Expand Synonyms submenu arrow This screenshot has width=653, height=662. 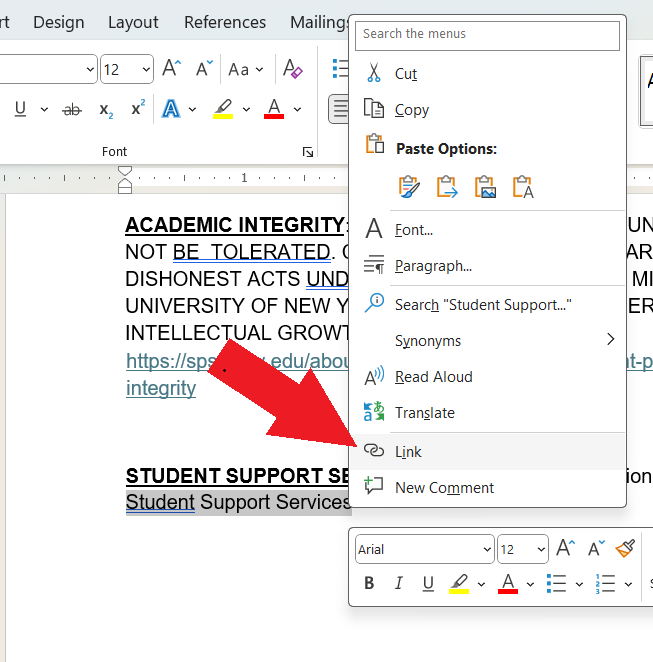610,339
